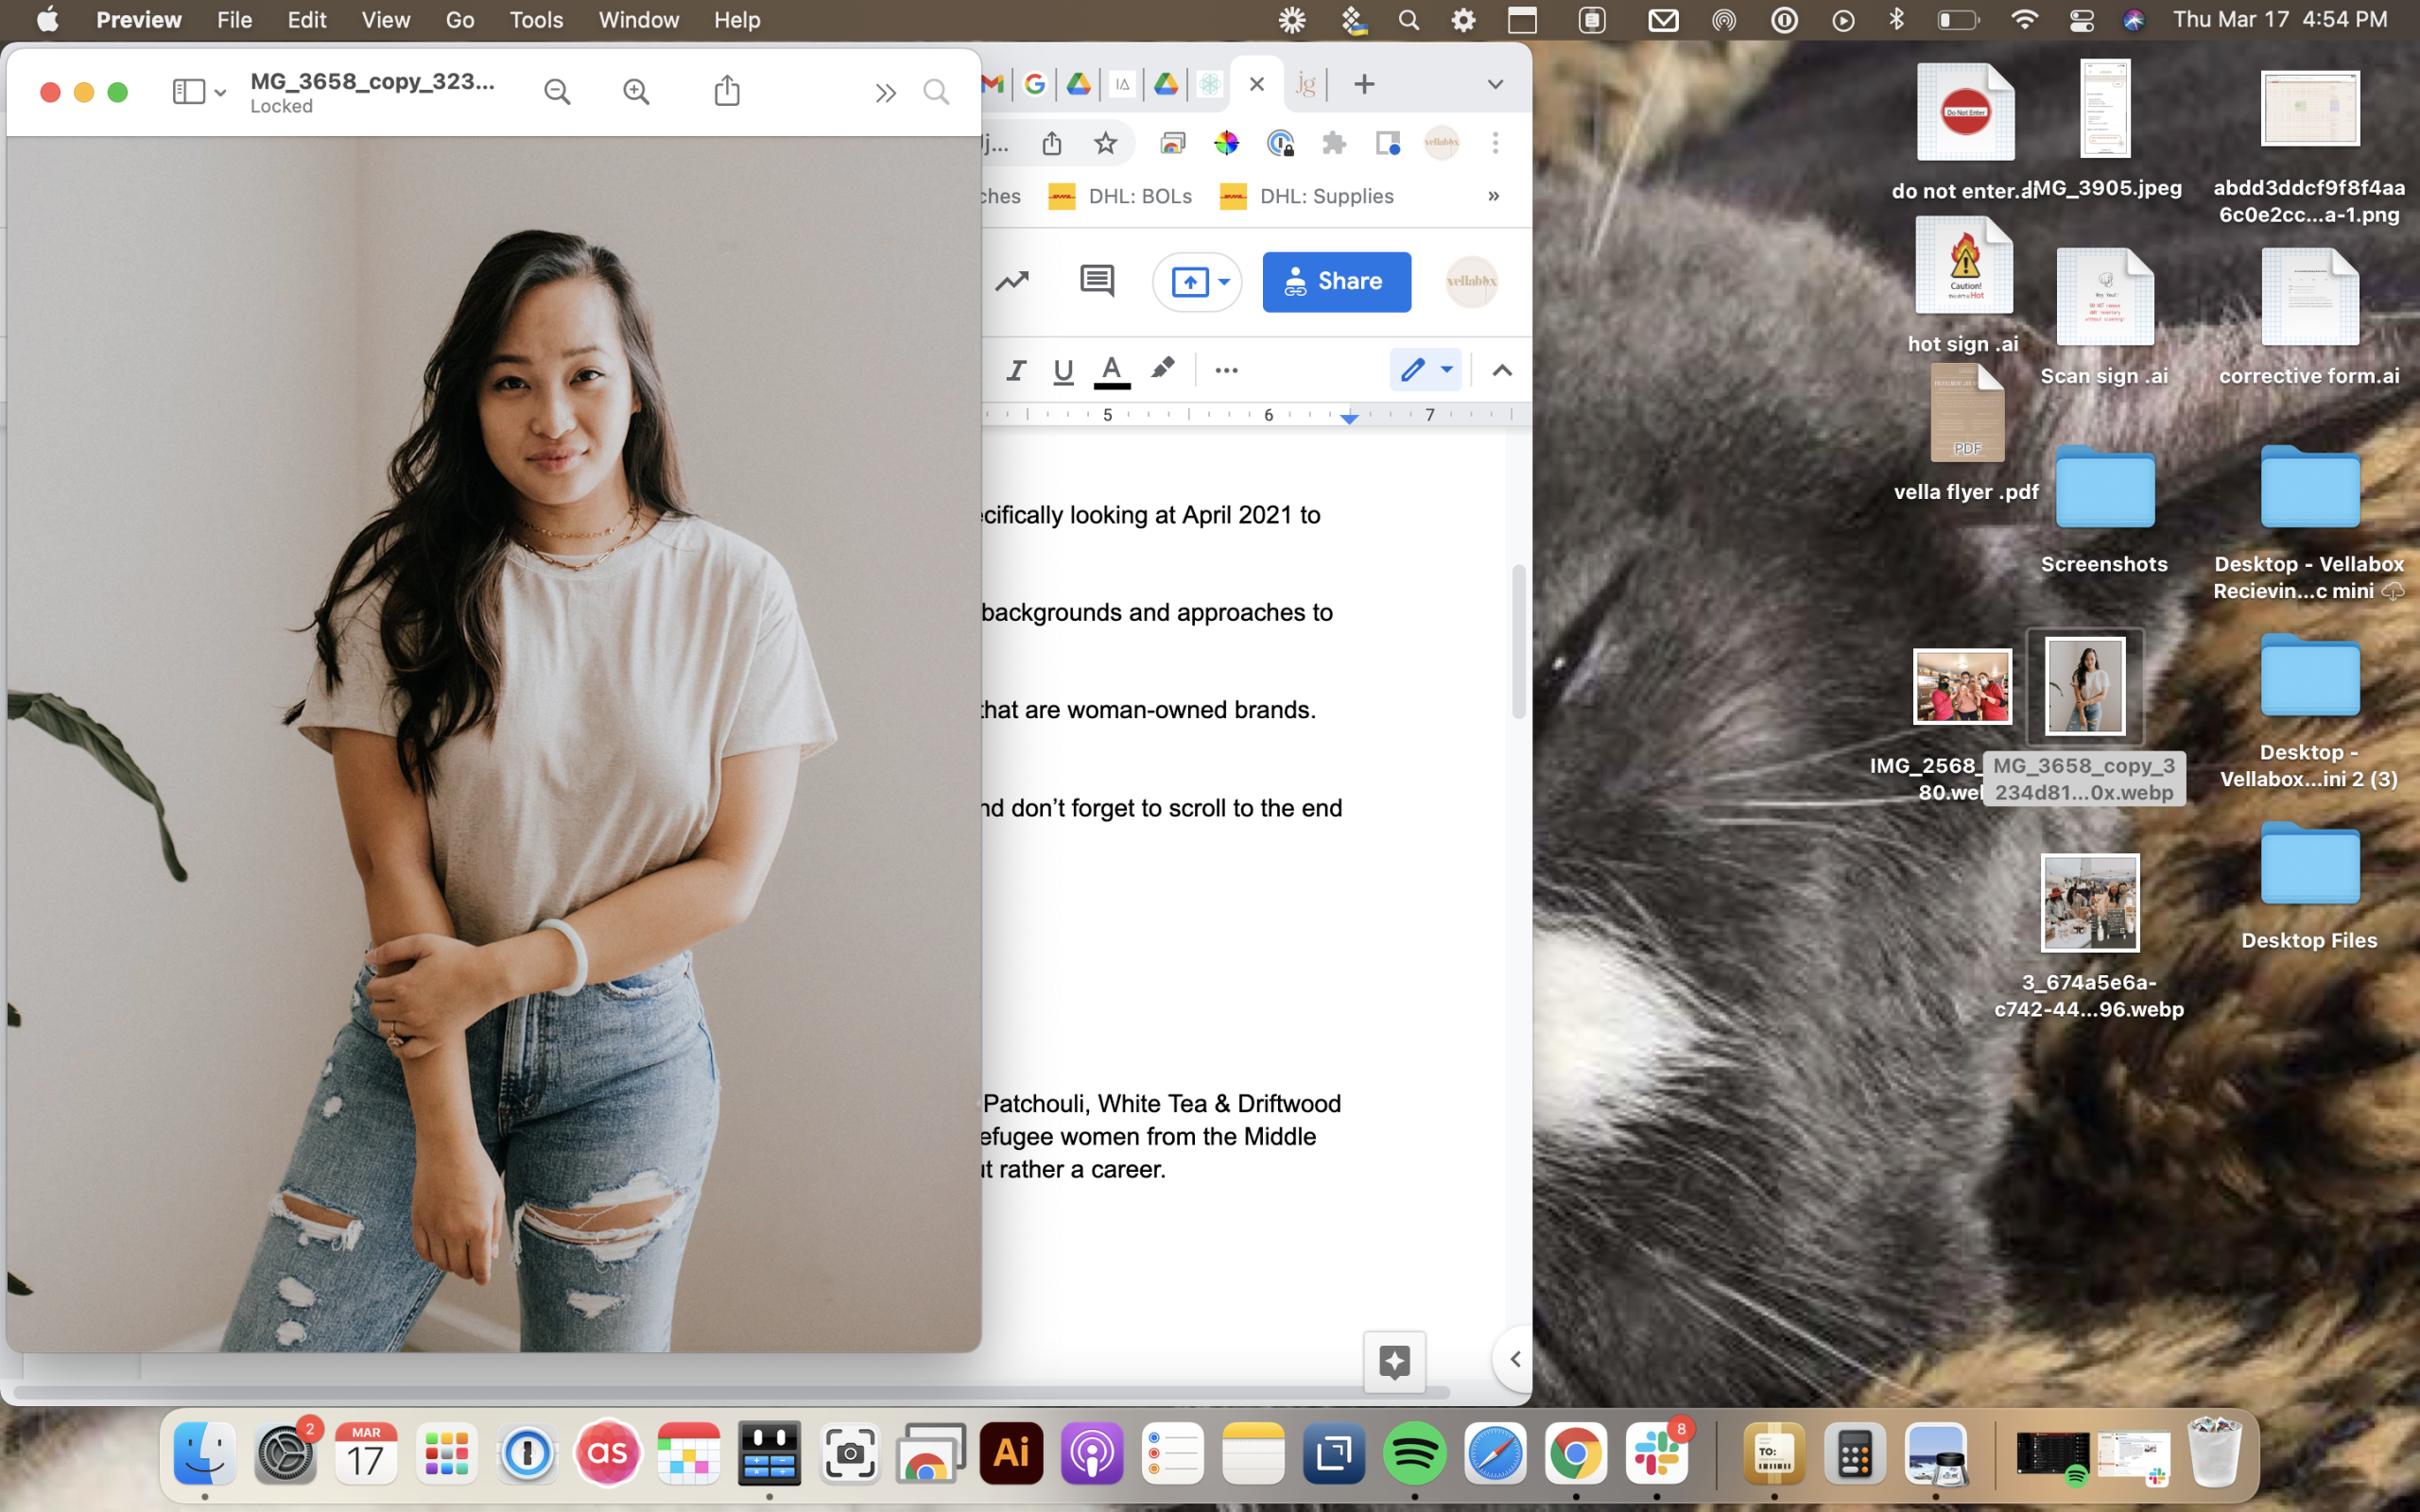Toggle italic formatting in Docs
Viewport: 2420px width, 1512px height.
click(x=1016, y=370)
